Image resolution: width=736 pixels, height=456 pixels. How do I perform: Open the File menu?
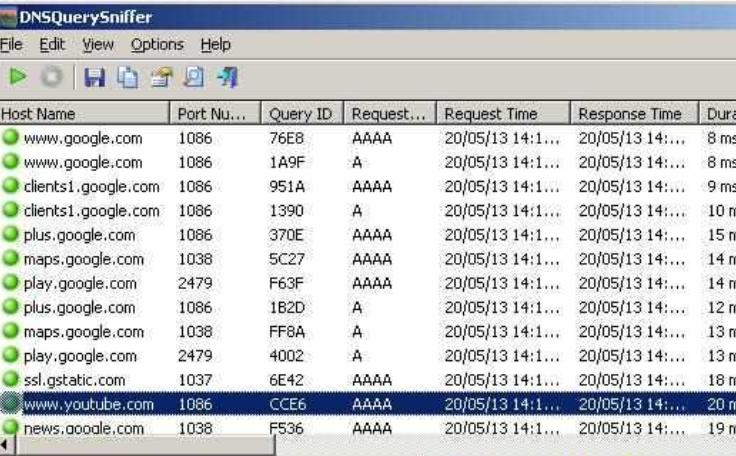(11, 45)
